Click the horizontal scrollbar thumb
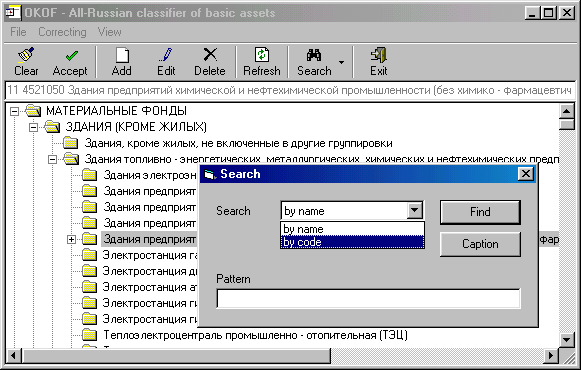The height and width of the screenshot is (370, 581). pyautogui.click(x=176, y=356)
